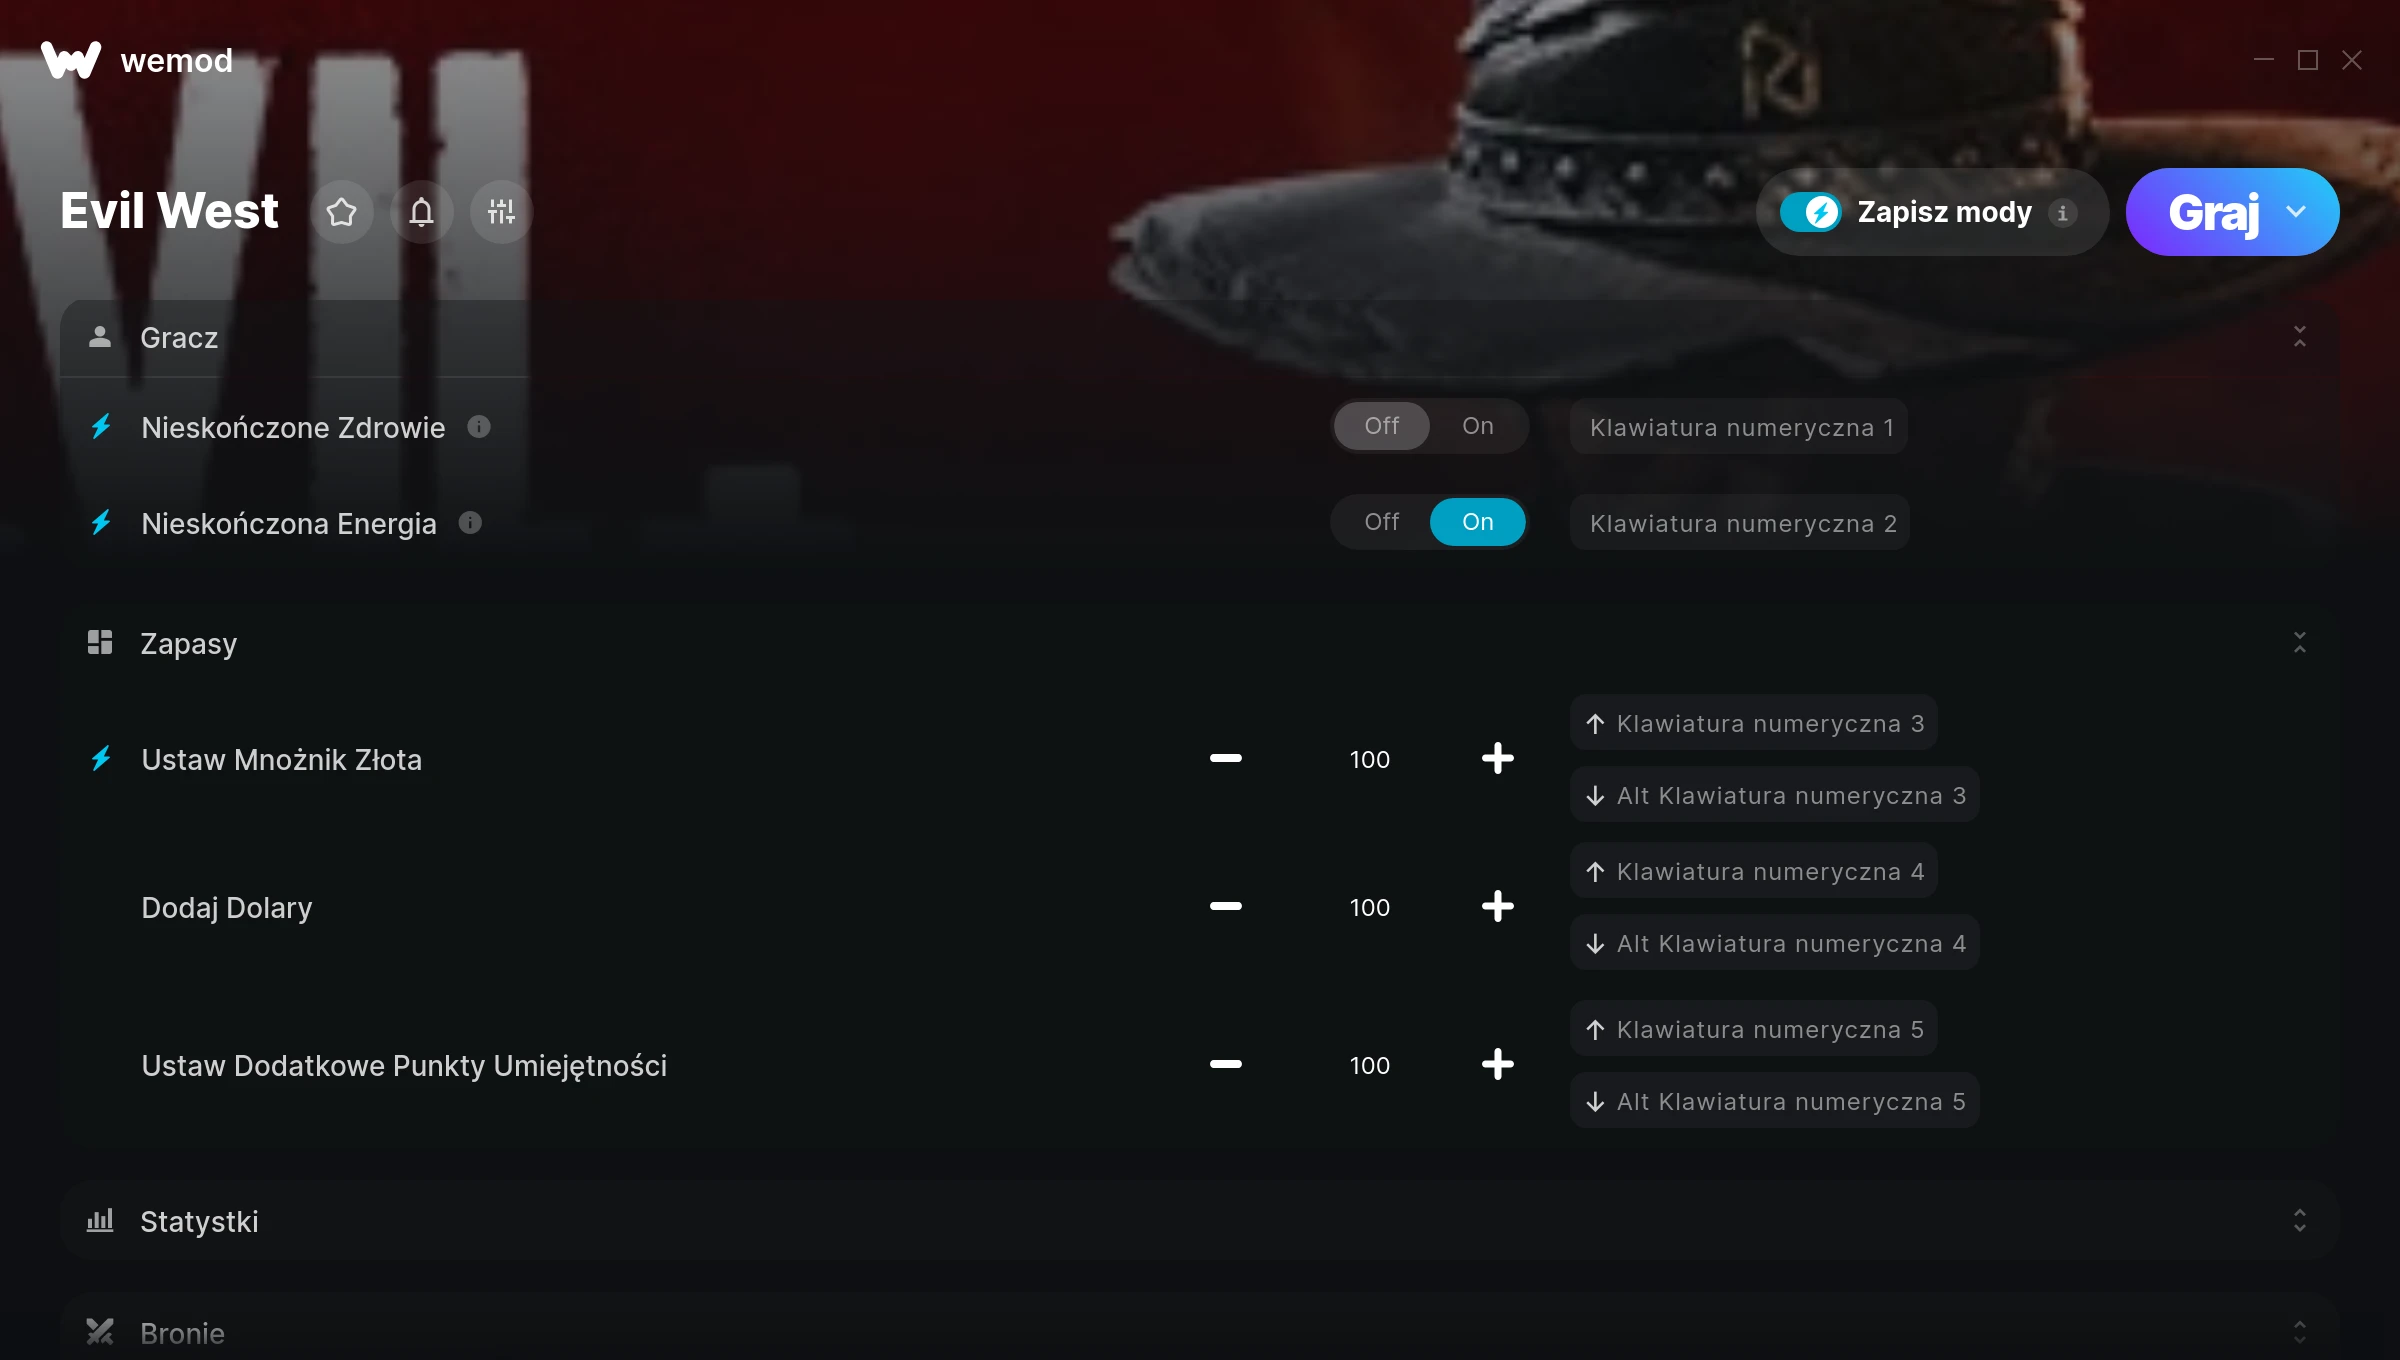Open the sliders settings icon beside the bell
Image resolution: width=2400 pixels, height=1360 pixels.
(x=501, y=212)
